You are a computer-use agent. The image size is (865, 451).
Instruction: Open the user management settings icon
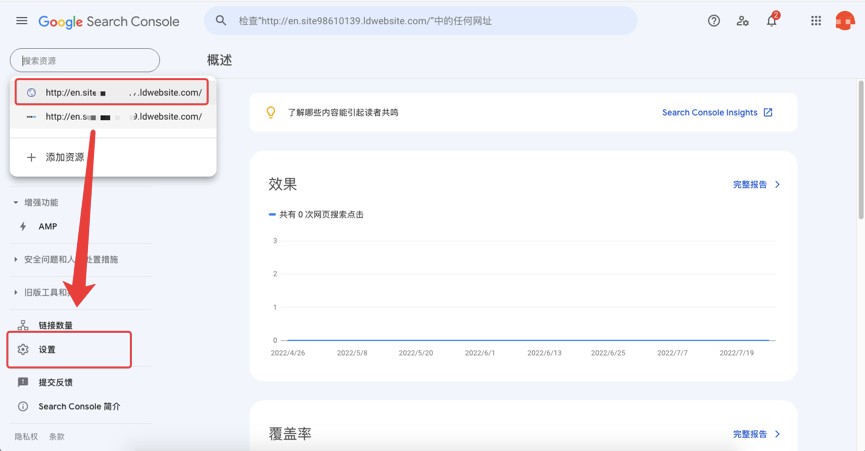pos(743,21)
